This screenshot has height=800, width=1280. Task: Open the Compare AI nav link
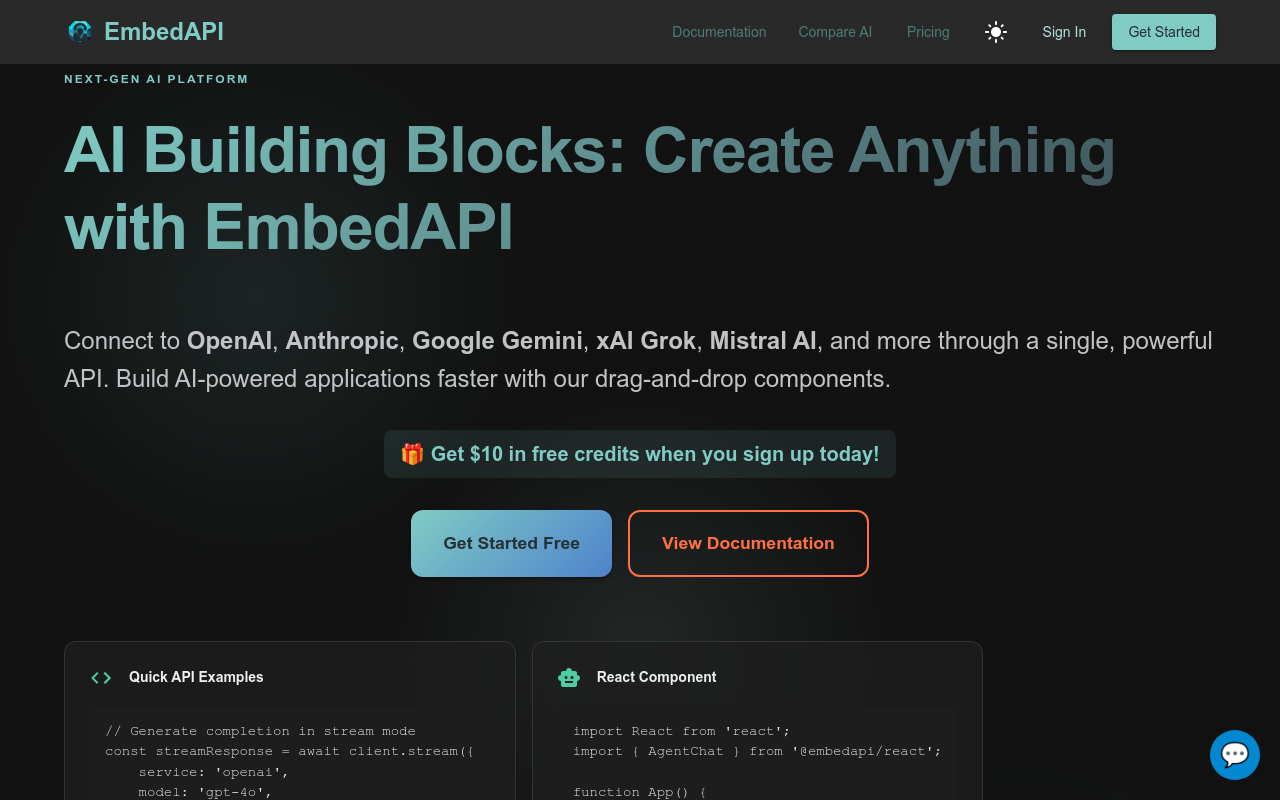835,32
